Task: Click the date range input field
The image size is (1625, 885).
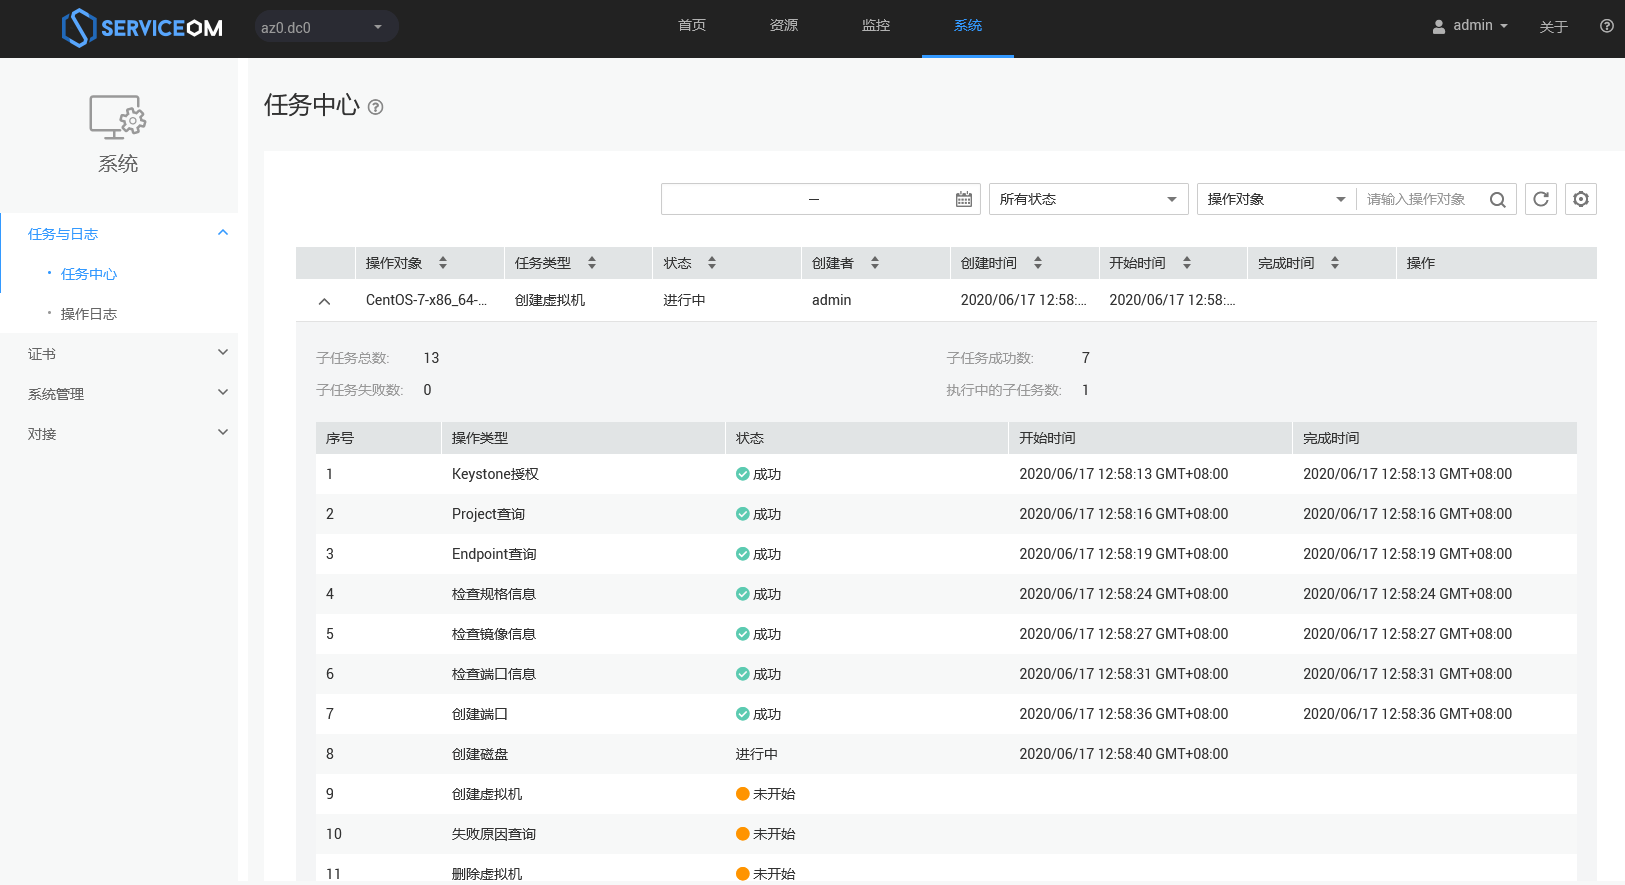Action: coord(820,199)
